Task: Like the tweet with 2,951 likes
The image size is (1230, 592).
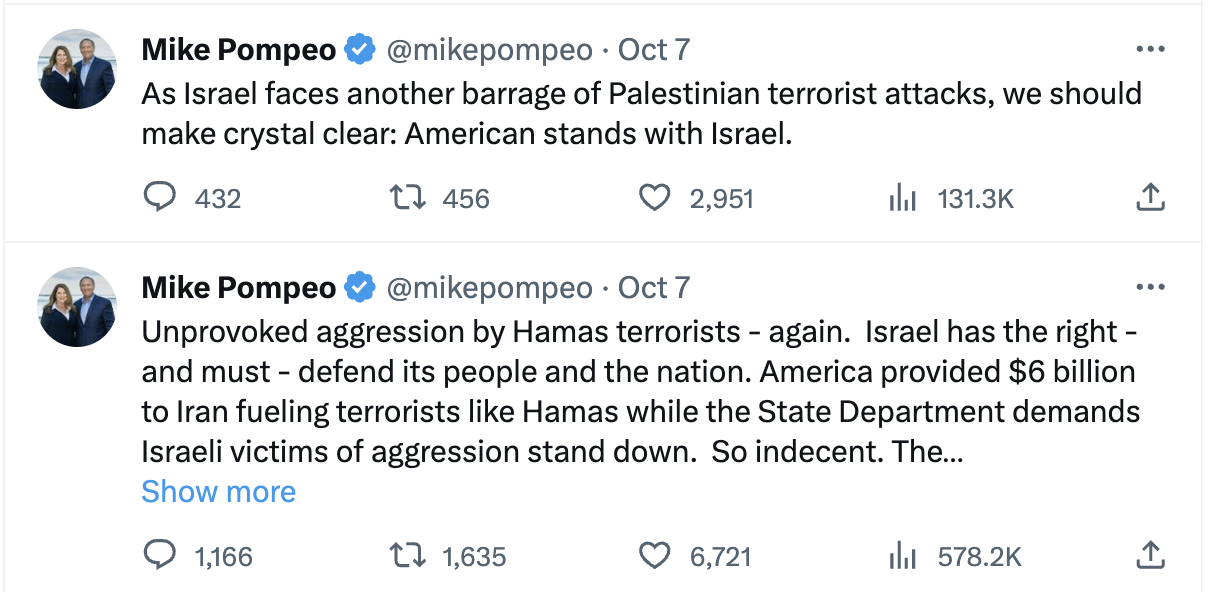Action: (654, 198)
